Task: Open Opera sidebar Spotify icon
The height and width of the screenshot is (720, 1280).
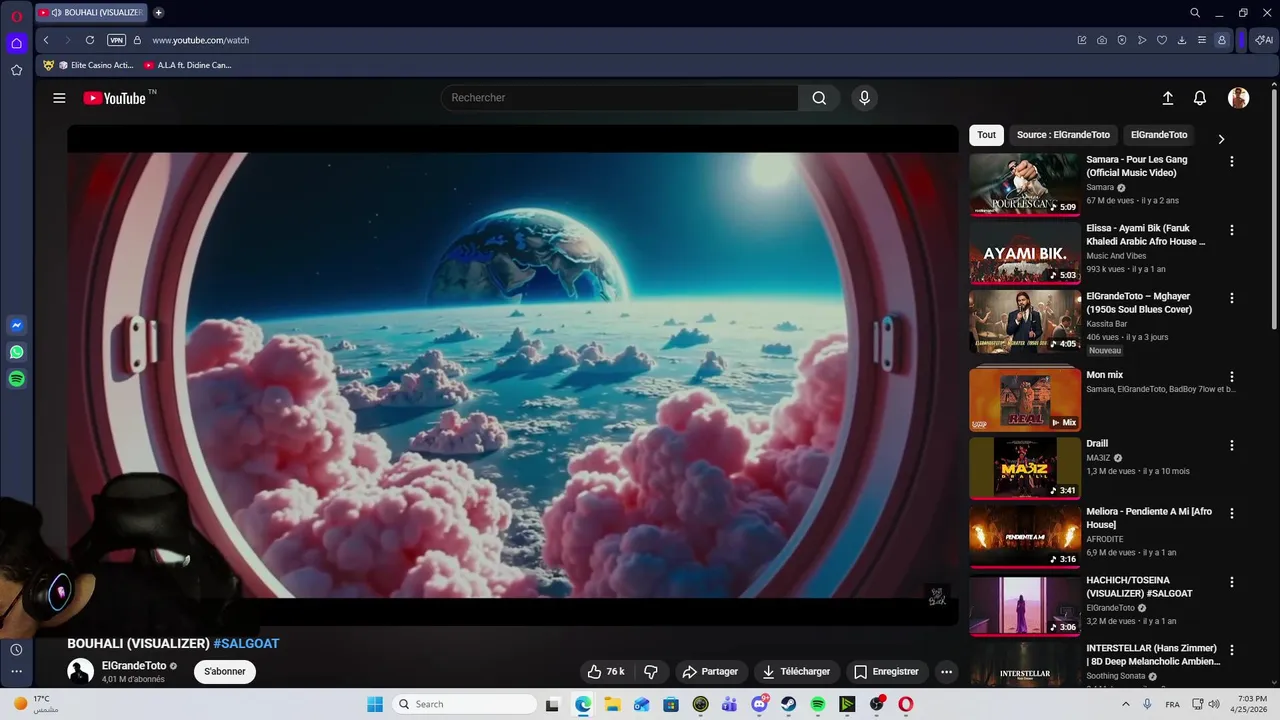Action: pos(16,379)
